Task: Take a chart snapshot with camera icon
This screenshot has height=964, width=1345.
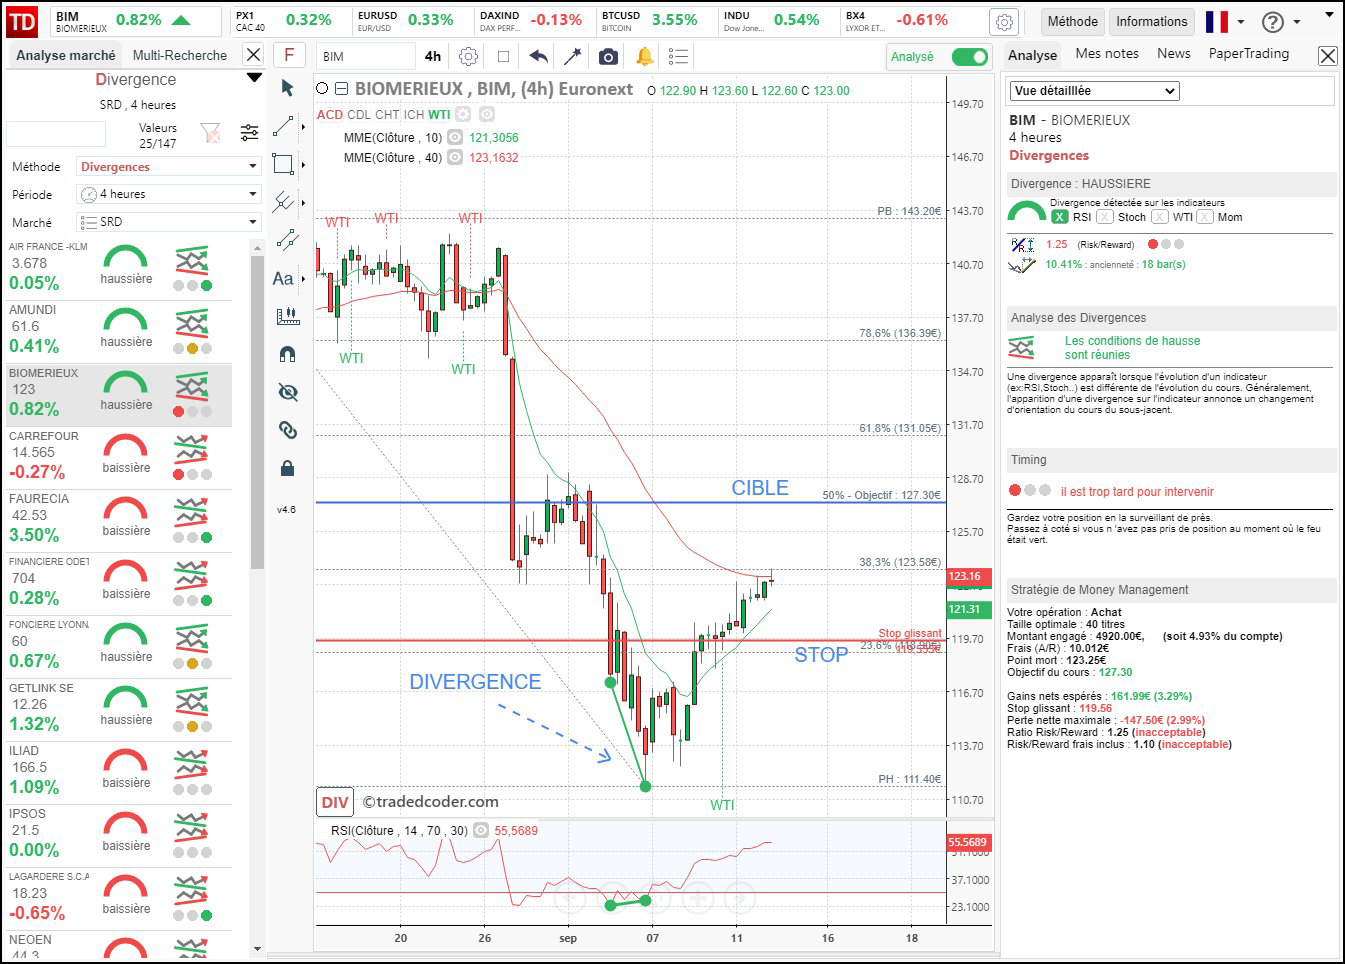Action: click(x=608, y=57)
